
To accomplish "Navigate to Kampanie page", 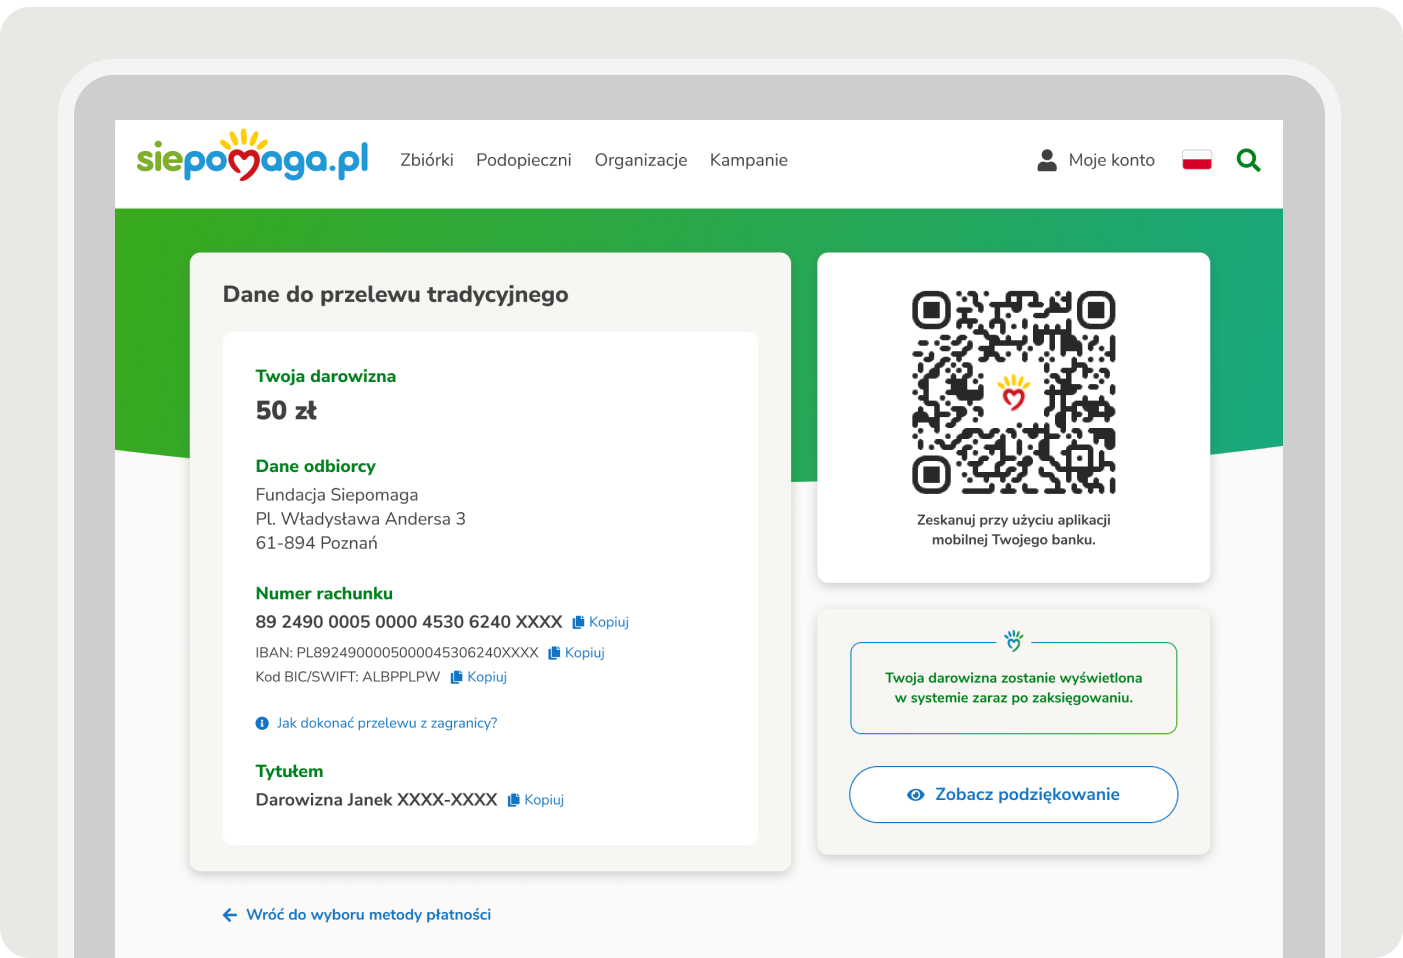I will (x=748, y=160).
